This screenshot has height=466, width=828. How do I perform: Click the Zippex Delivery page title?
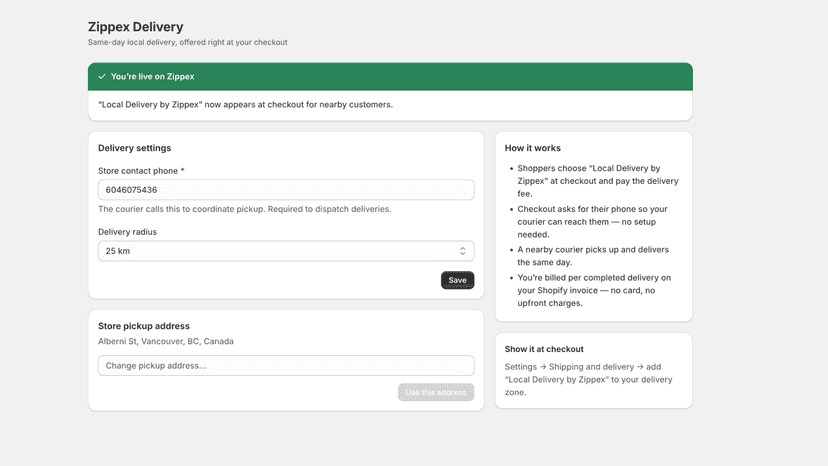point(136,27)
